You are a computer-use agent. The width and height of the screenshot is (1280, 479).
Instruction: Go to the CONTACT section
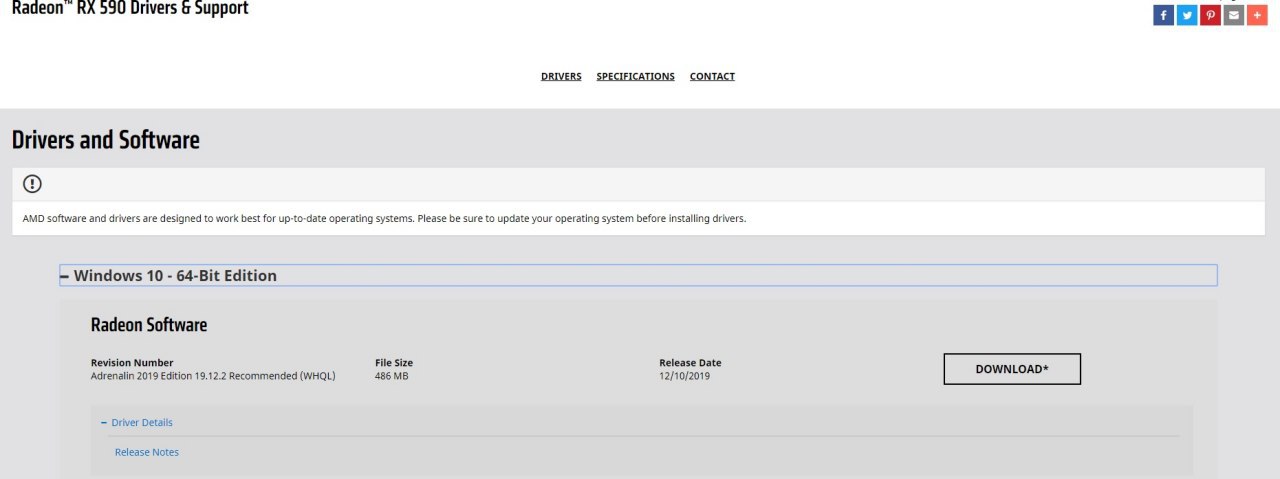click(712, 76)
